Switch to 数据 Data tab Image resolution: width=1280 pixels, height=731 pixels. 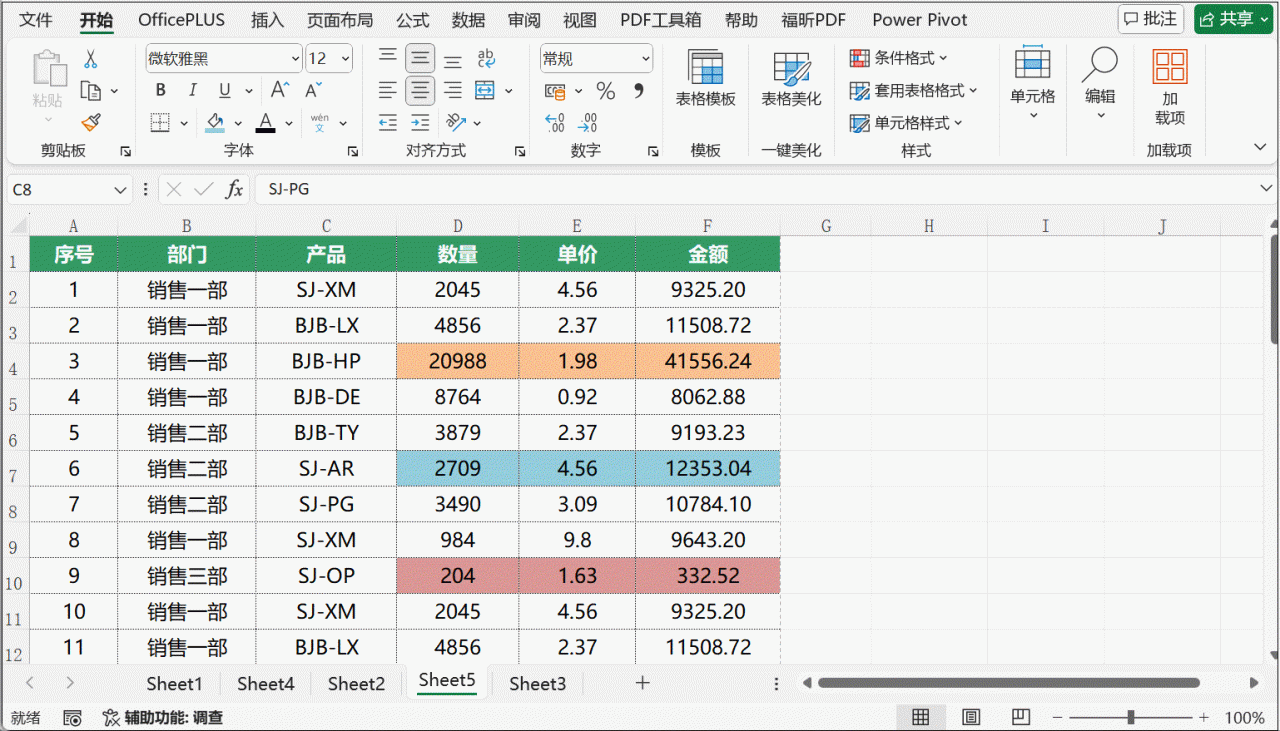pos(468,20)
